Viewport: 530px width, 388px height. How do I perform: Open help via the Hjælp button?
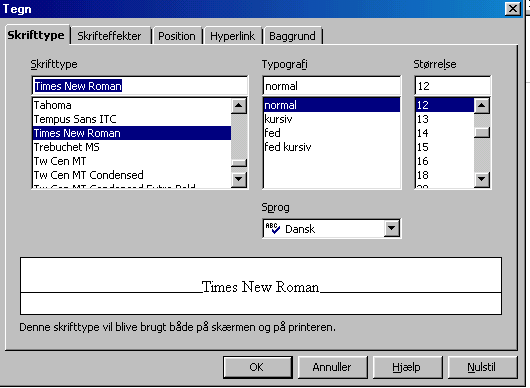[407, 367]
